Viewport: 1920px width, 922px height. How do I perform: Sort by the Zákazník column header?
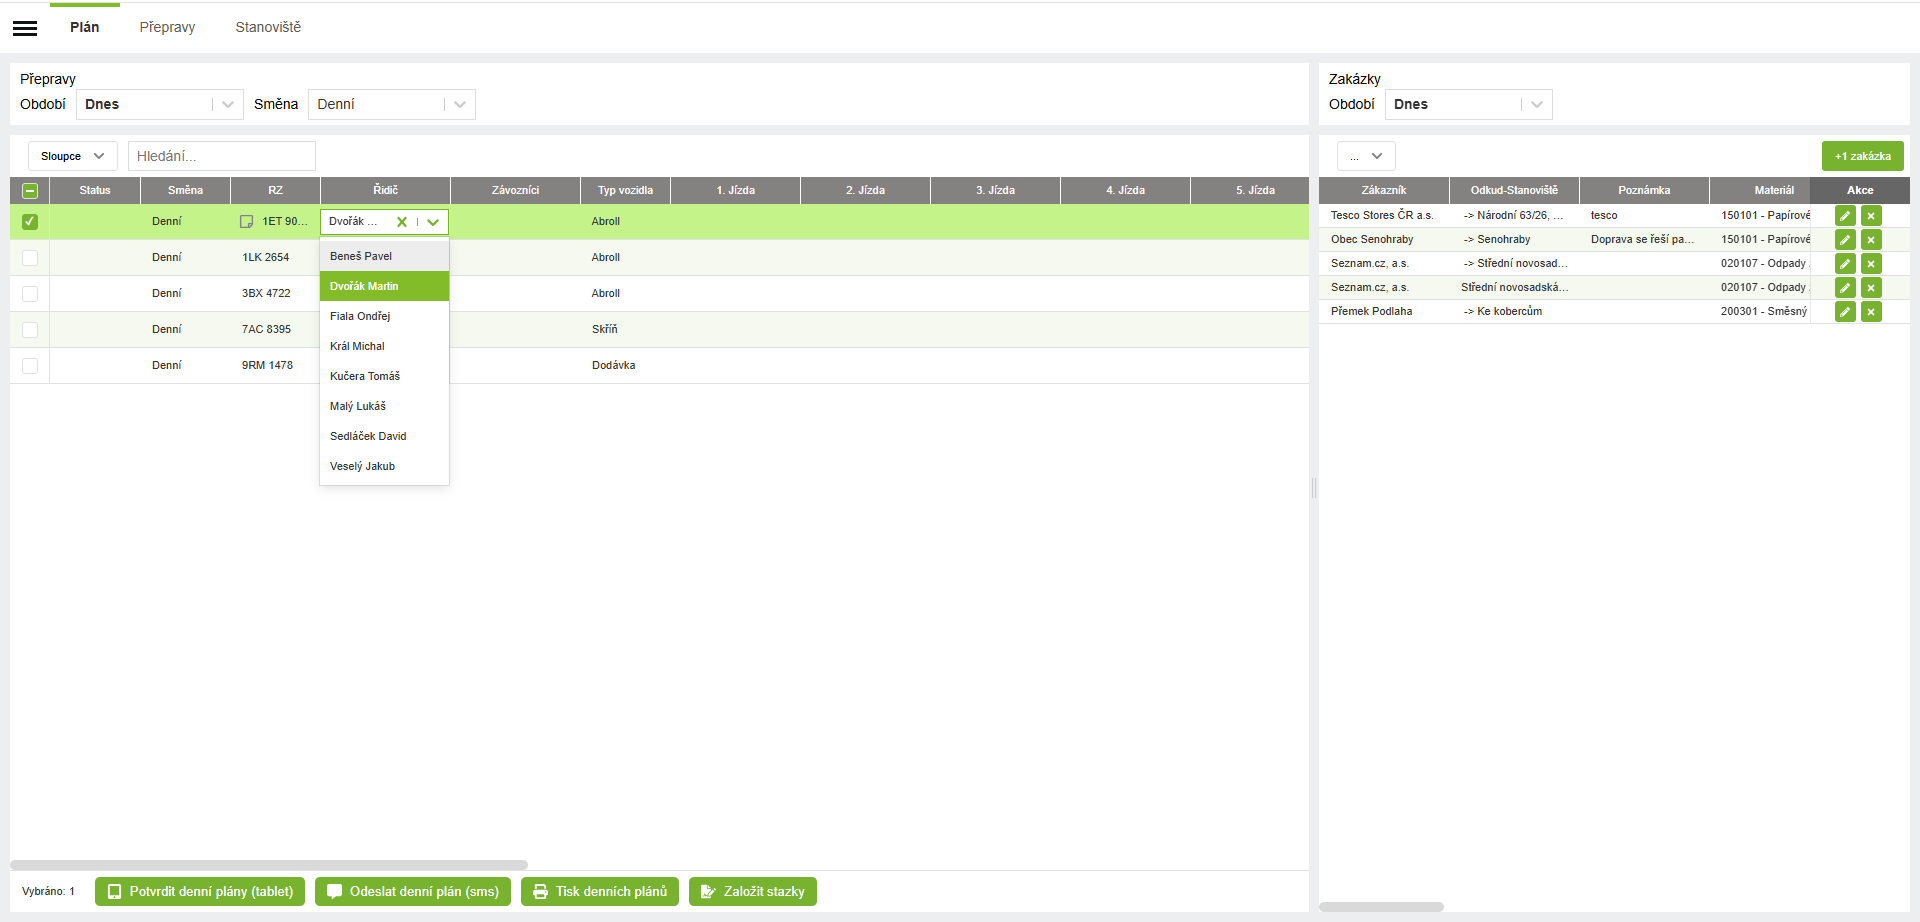[1384, 191]
